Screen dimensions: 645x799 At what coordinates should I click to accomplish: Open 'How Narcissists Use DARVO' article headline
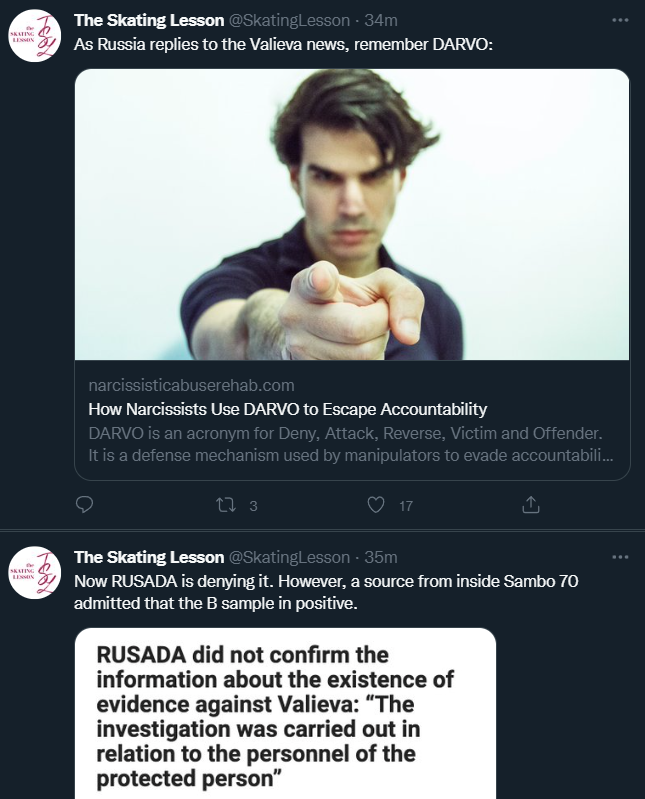click(287, 409)
